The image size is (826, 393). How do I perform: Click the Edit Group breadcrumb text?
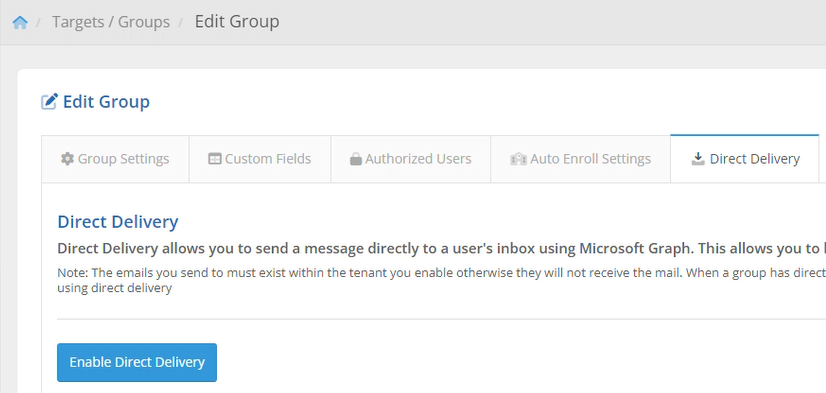237,22
